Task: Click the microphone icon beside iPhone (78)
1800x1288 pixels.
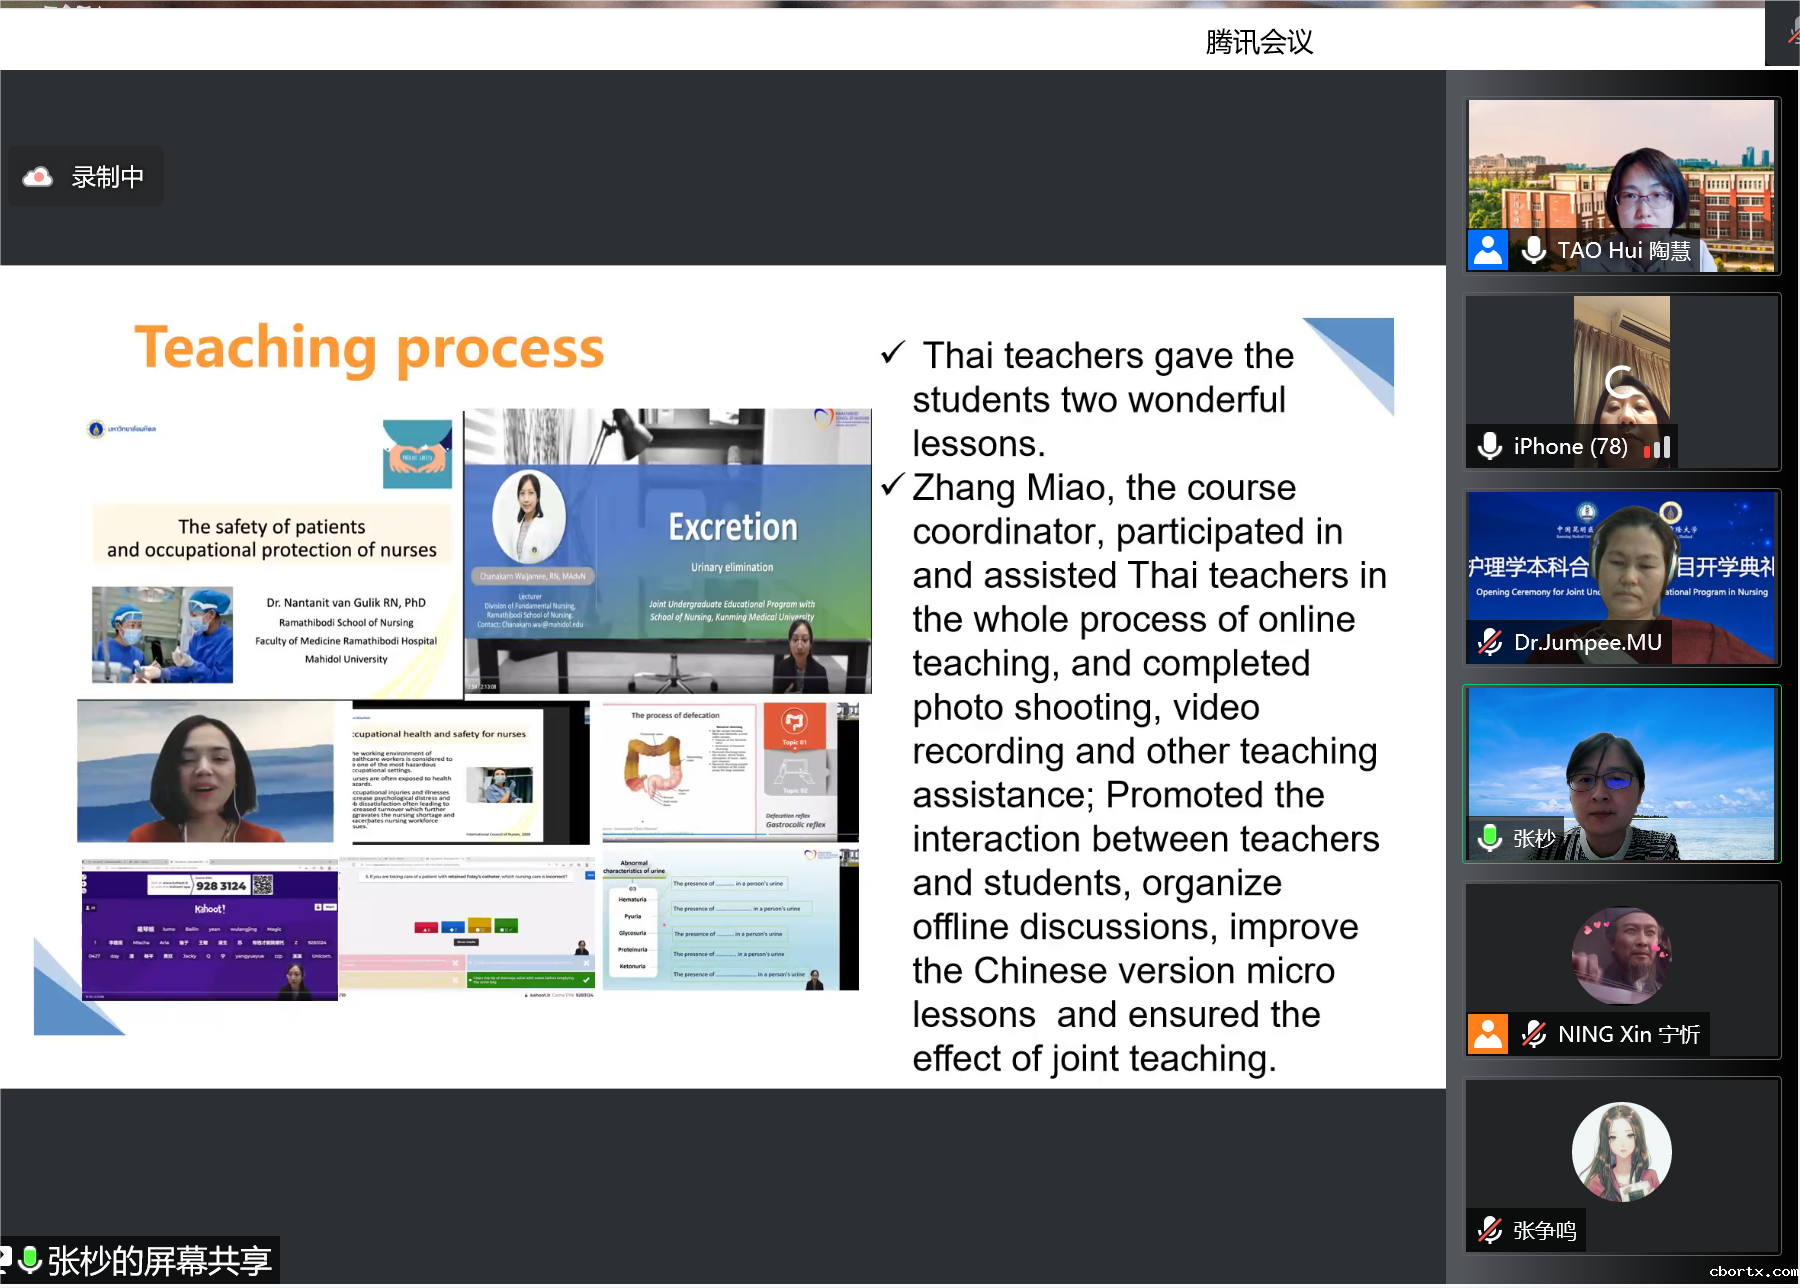Action: [x=1490, y=446]
